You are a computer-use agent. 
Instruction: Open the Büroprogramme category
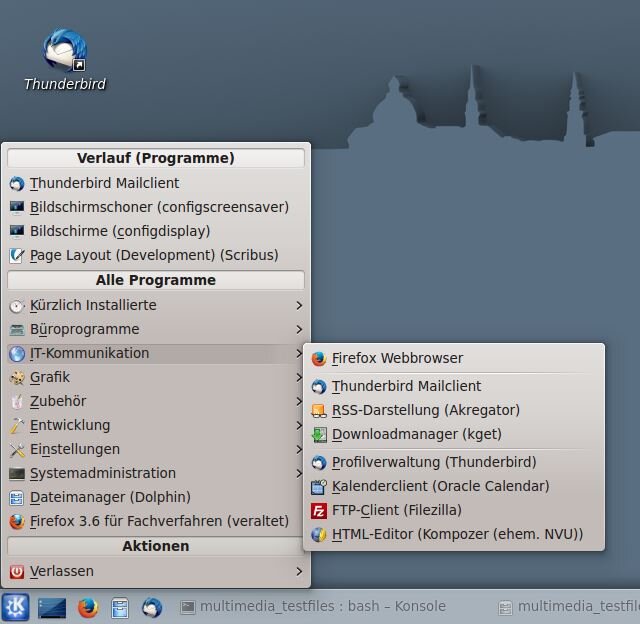156,330
